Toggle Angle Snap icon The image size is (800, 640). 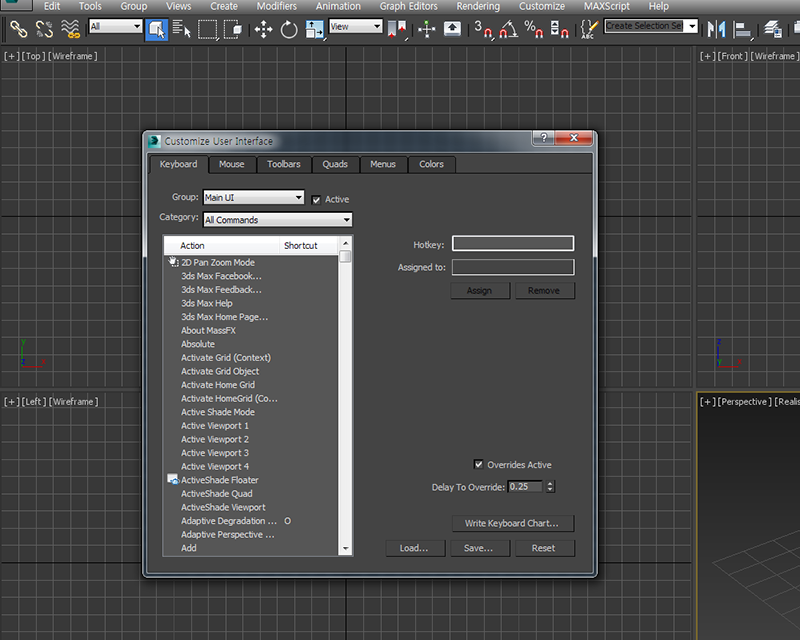click(x=508, y=29)
